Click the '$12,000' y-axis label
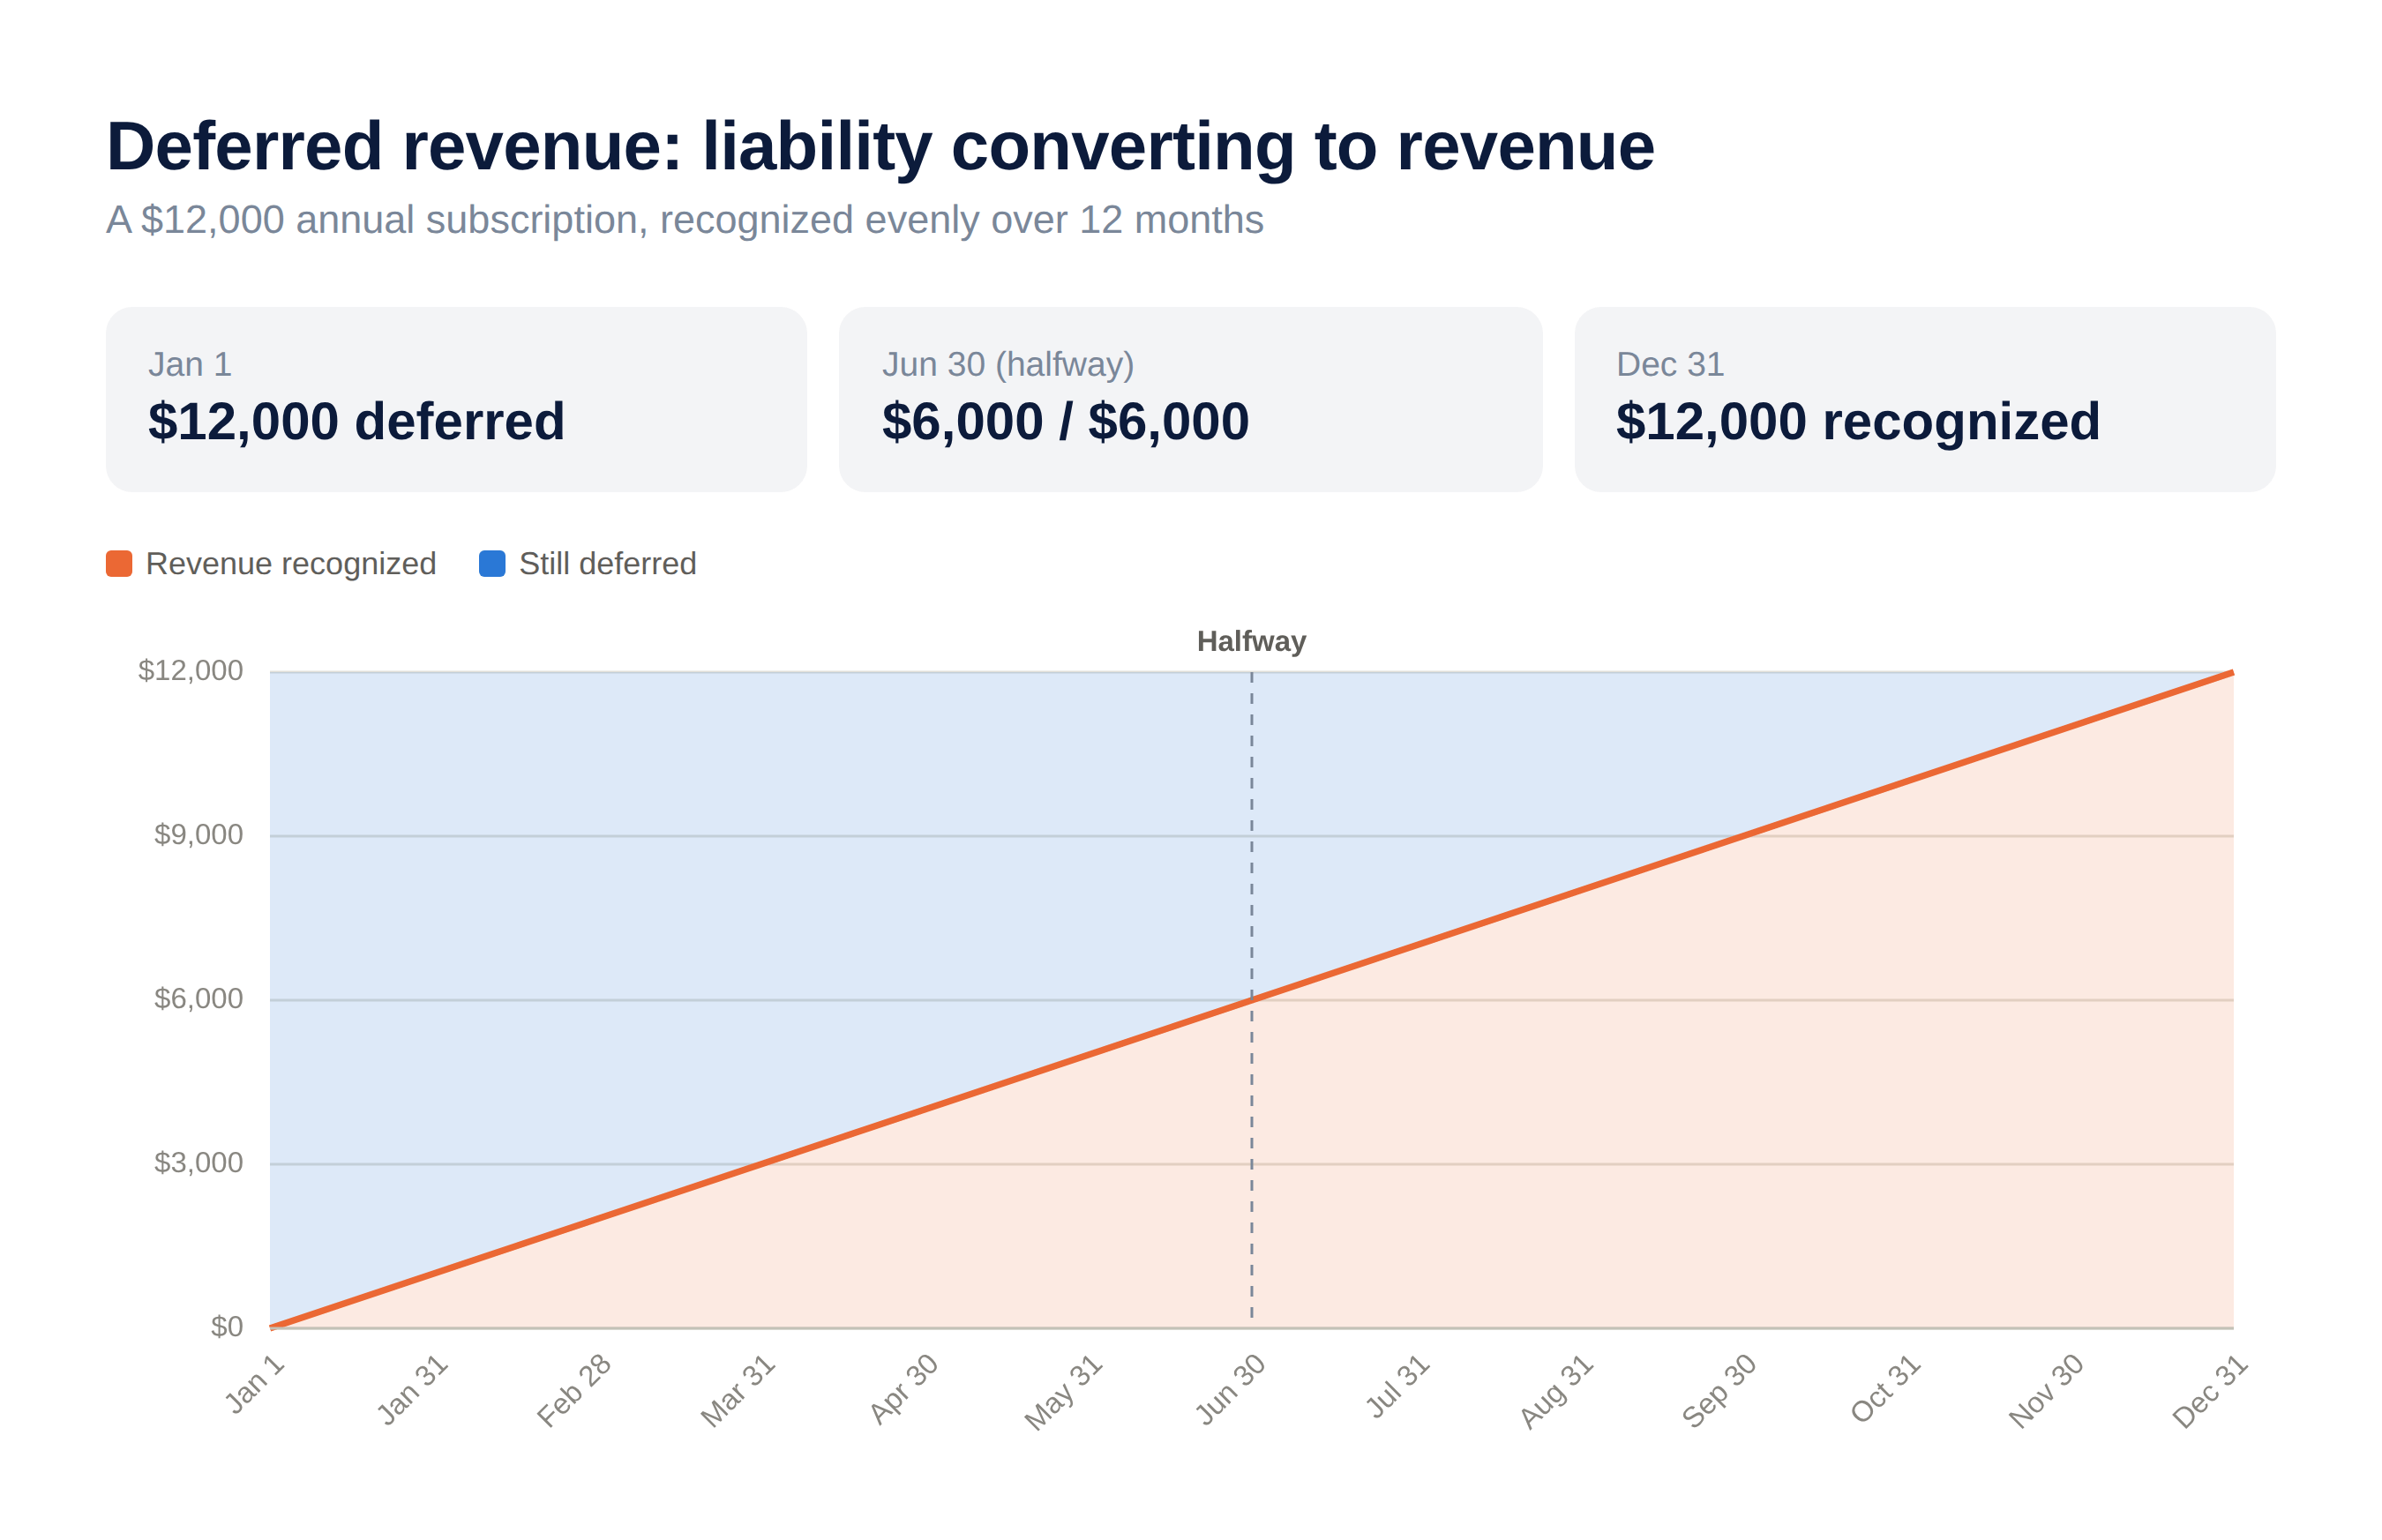The height and width of the screenshot is (1540, 2382). 190,671
